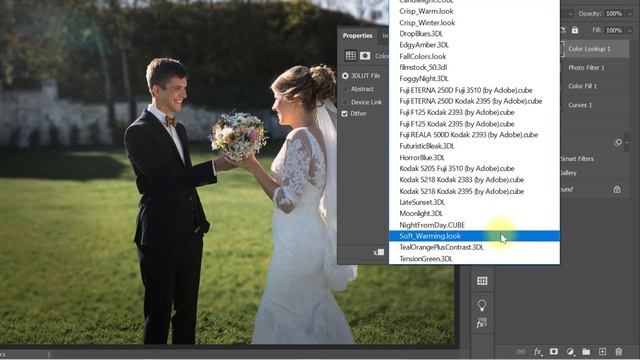The height and width of the screenshot is (360, 640).
Task: Select the Abstract radio button
Action: point(345,89)
